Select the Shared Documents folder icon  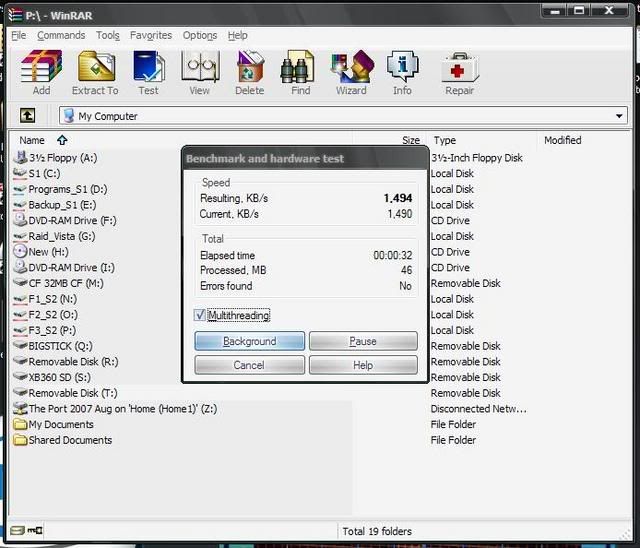click(20, 440)
